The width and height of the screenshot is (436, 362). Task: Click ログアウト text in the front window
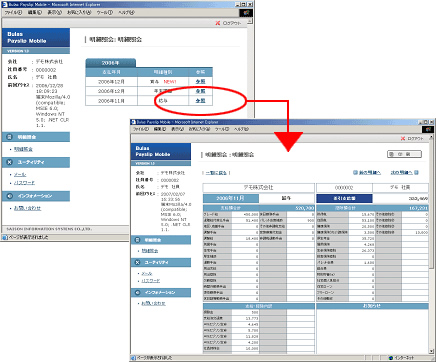[x=415, y=138]
